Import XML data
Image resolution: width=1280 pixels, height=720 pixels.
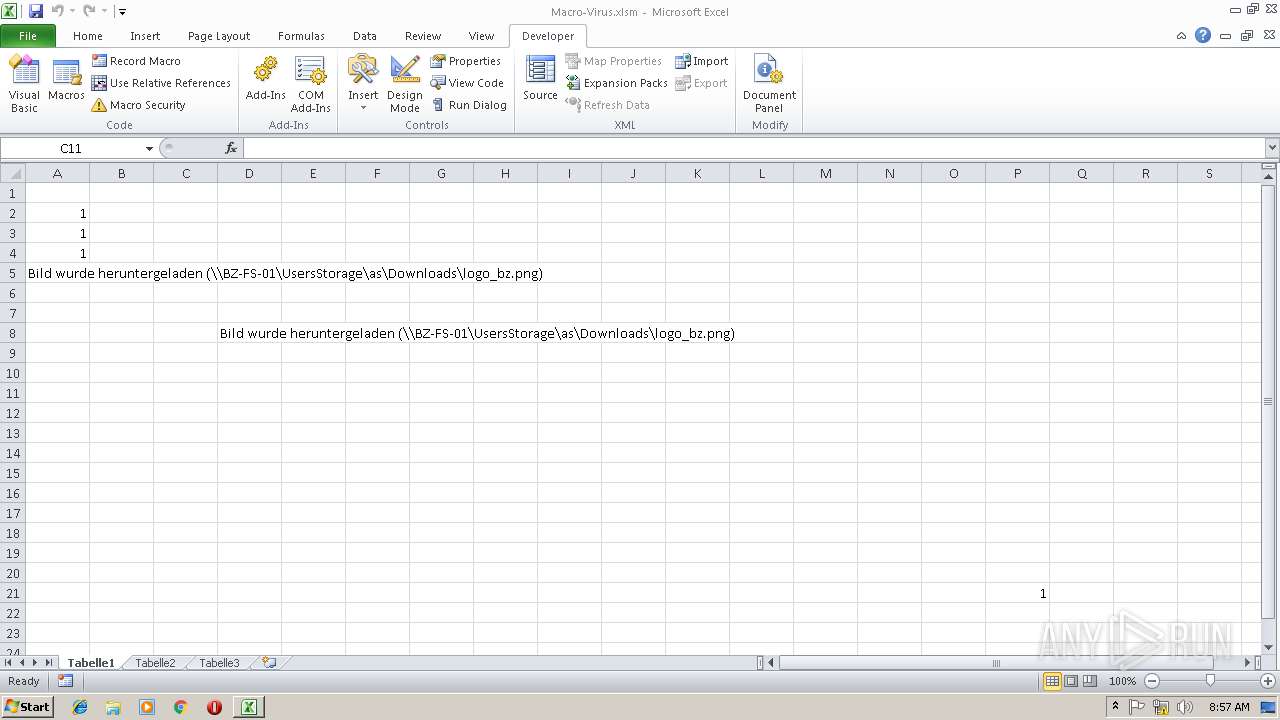tap(701, 61)
